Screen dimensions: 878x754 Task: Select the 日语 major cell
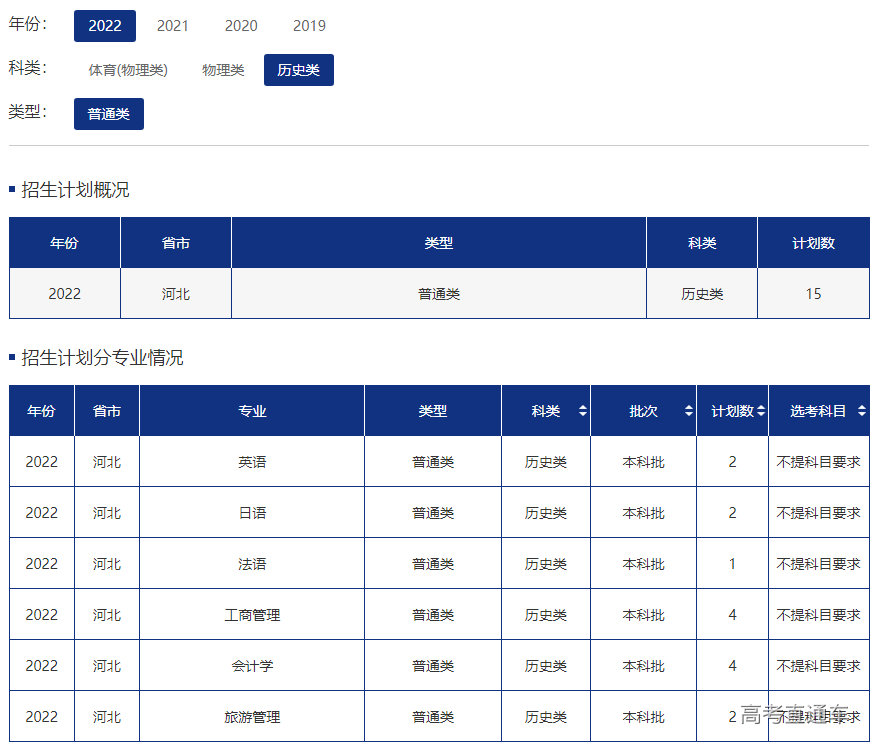coord(252,513)
